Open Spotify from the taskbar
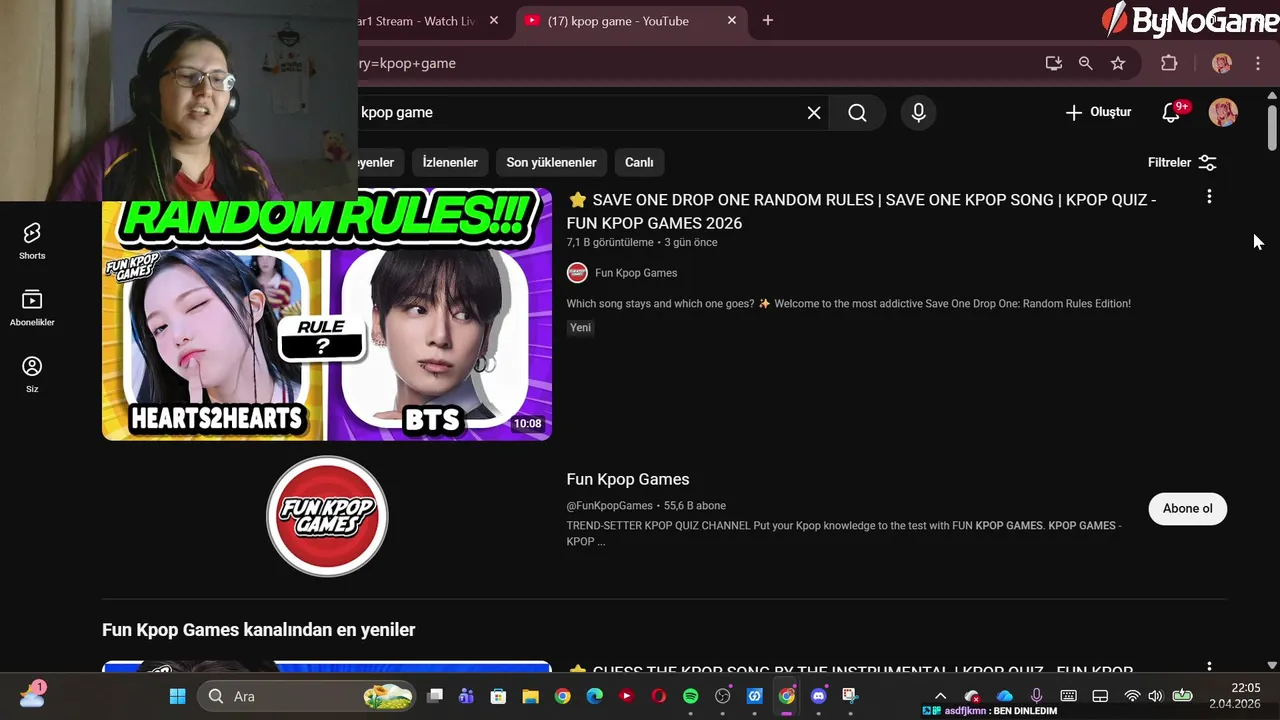Screen dimensions: 1280x720 coord(690,696)
